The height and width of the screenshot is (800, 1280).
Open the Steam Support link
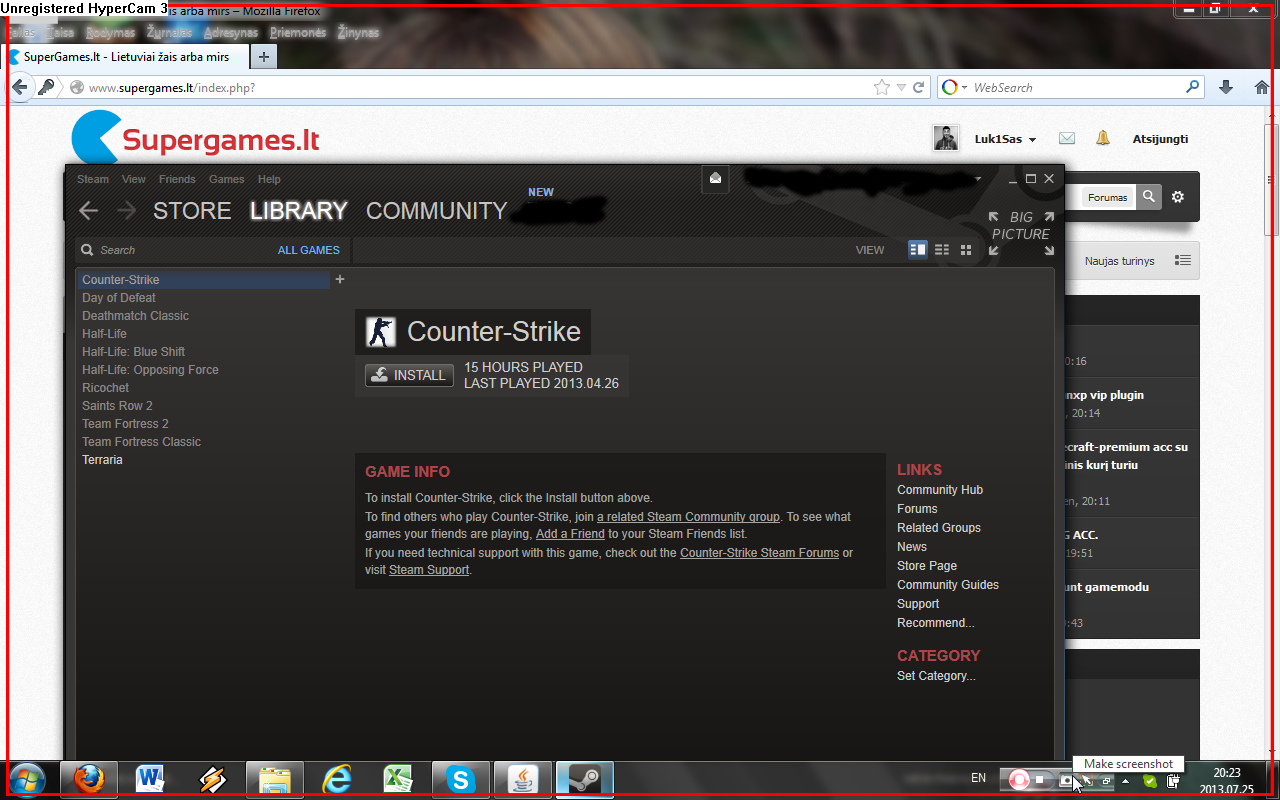click(x=429, y=570)
